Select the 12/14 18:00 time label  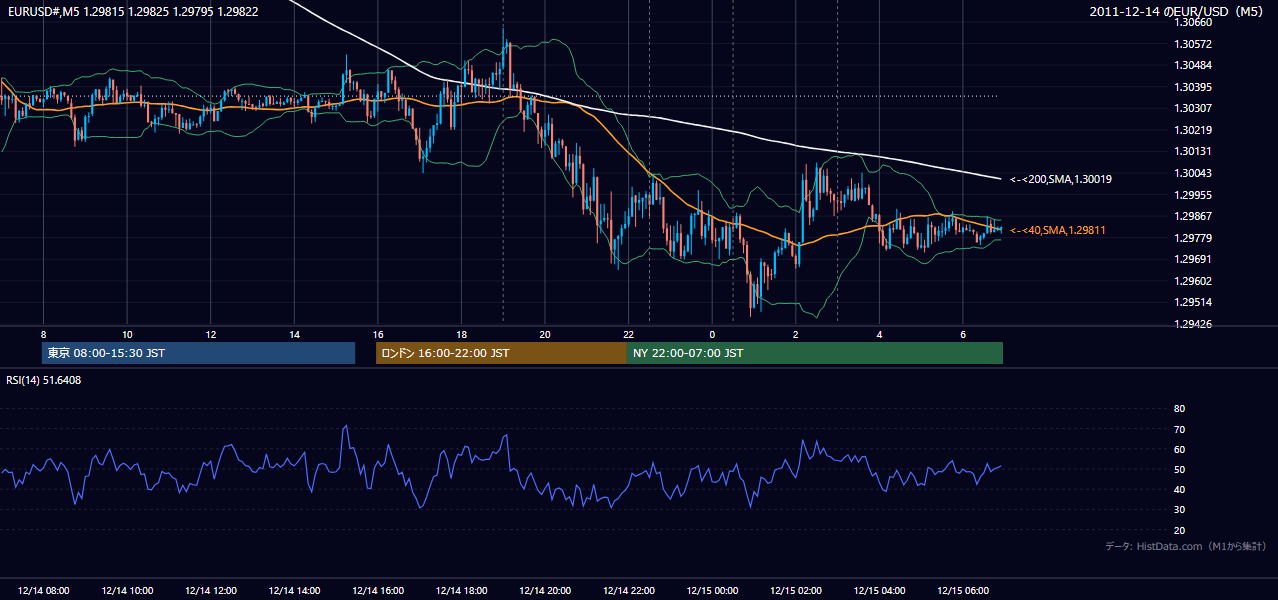click(461, 591)
